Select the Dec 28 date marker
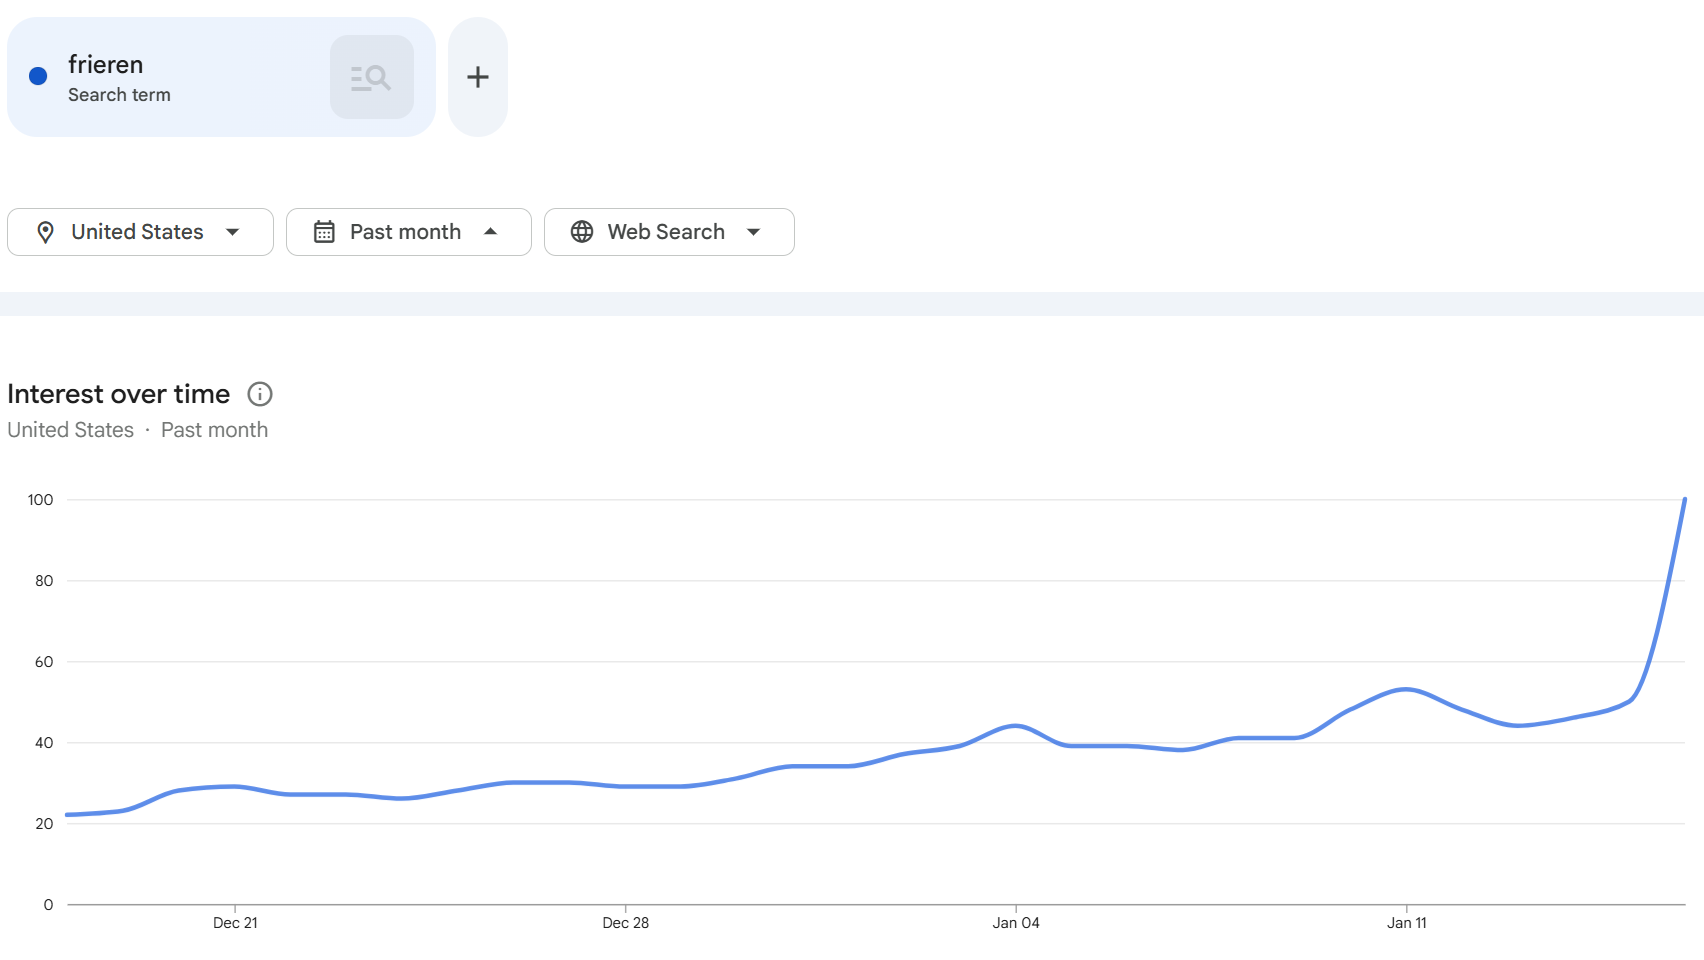Viewport: 1704px width, 960px height. click(626, 922)
